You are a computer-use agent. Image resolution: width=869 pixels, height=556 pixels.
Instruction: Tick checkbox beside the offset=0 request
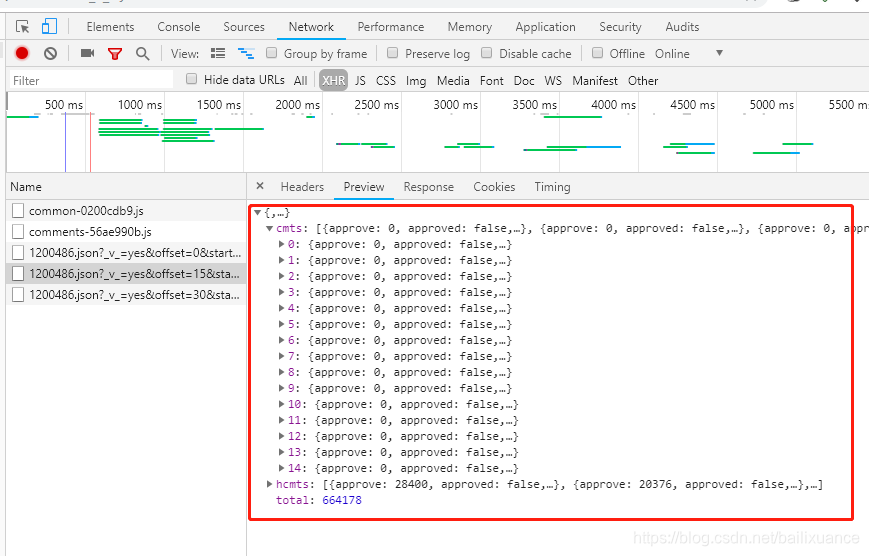click(x=18, y=253)
